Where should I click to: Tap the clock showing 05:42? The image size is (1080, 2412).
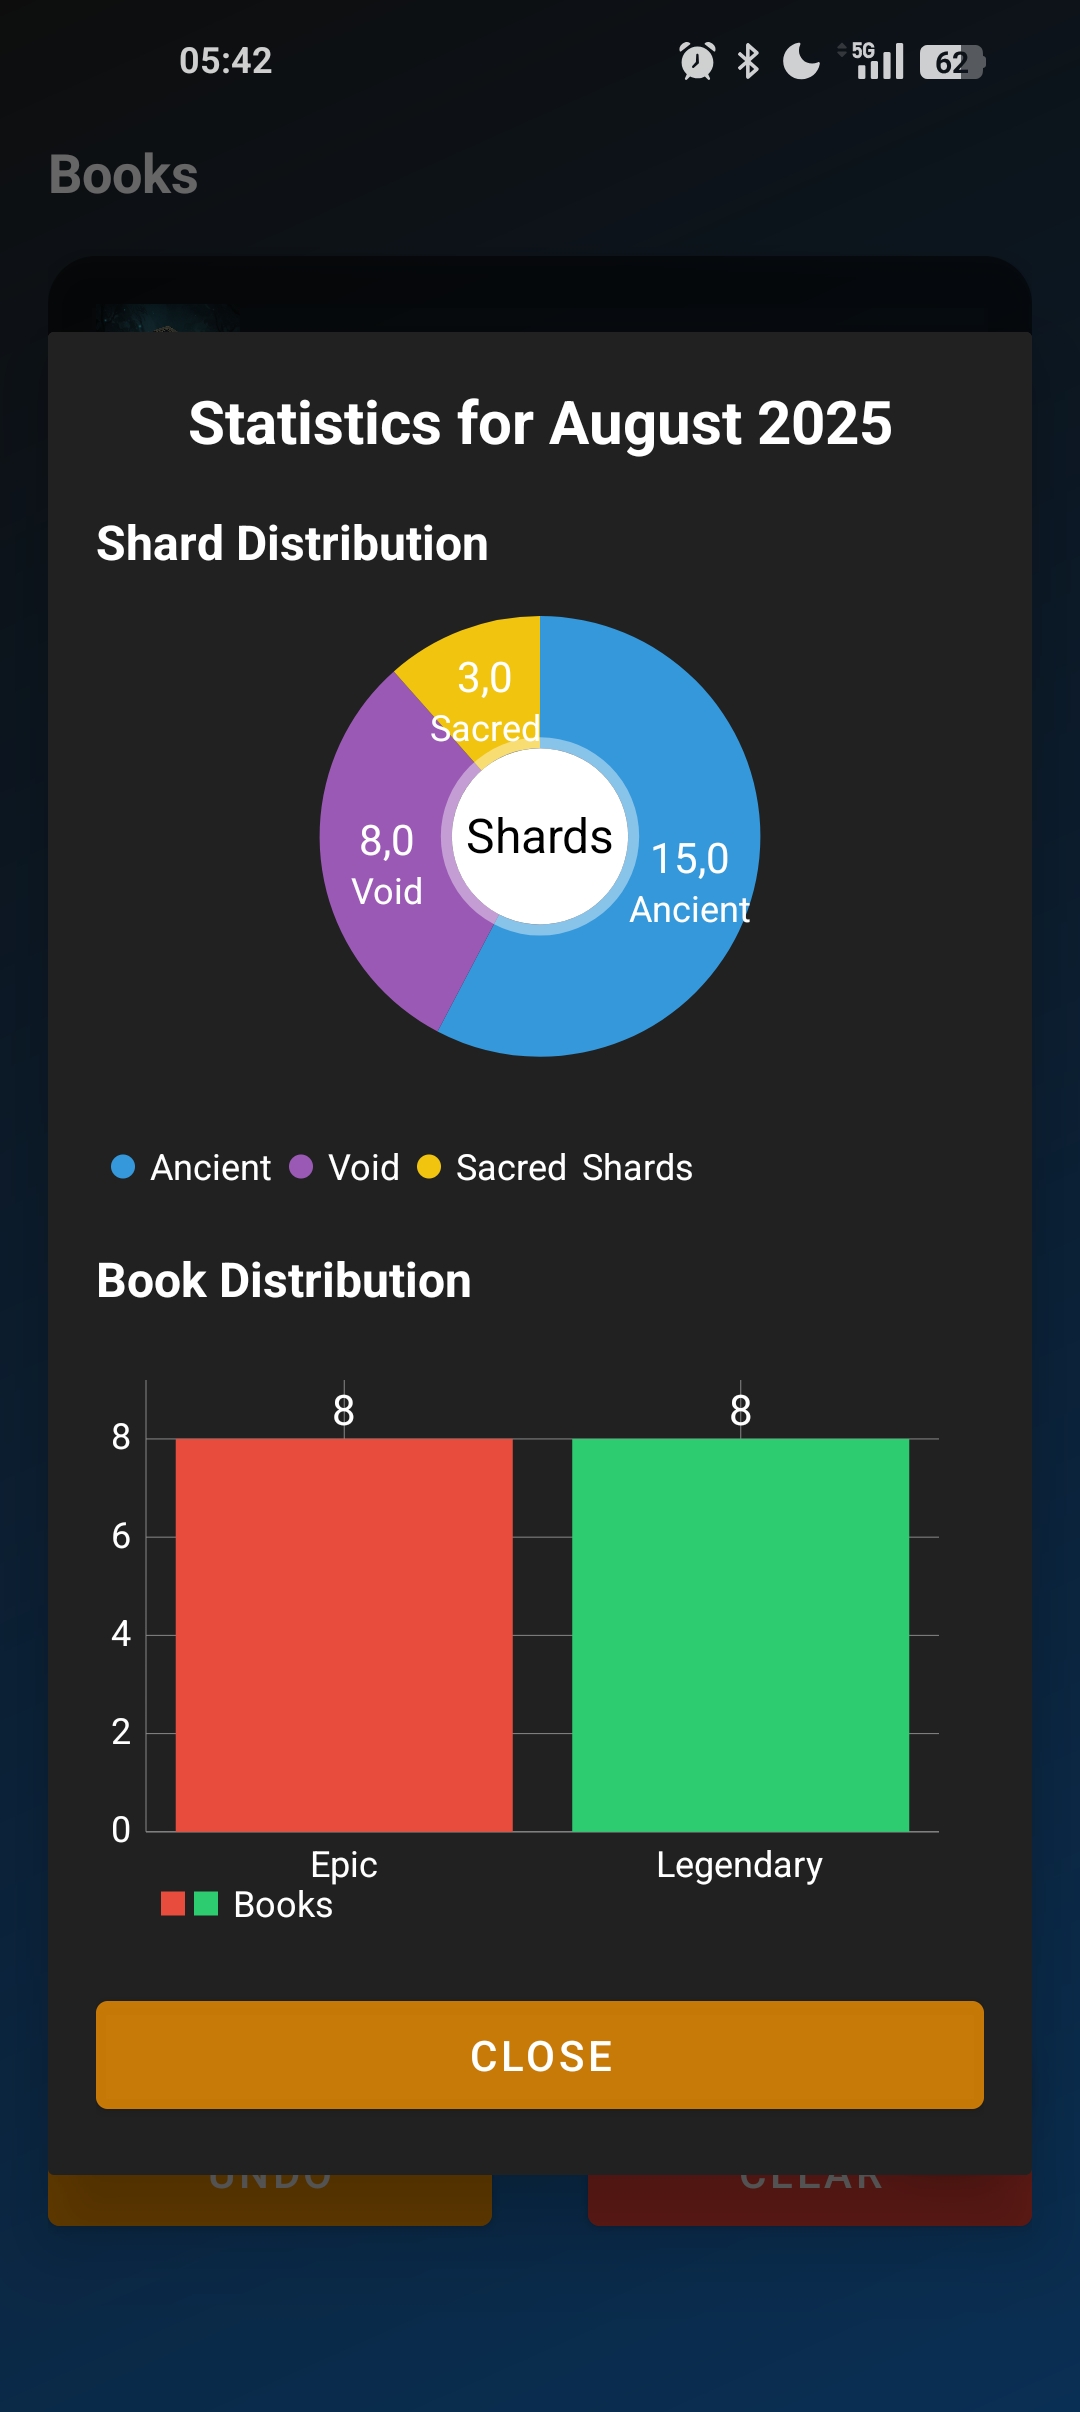(226, 61)
